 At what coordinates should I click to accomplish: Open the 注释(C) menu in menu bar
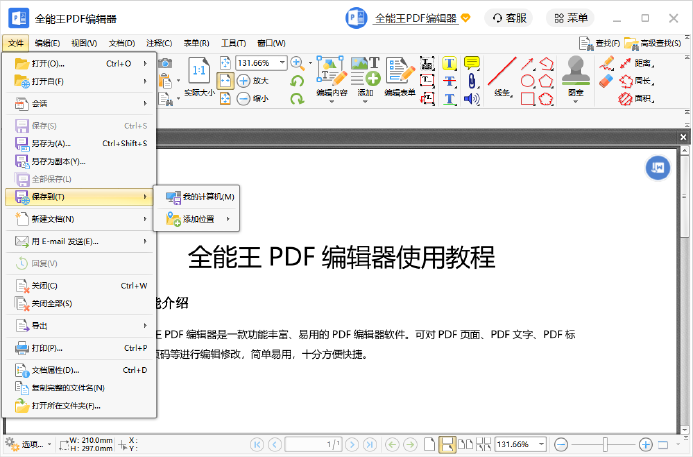(158, 43)
